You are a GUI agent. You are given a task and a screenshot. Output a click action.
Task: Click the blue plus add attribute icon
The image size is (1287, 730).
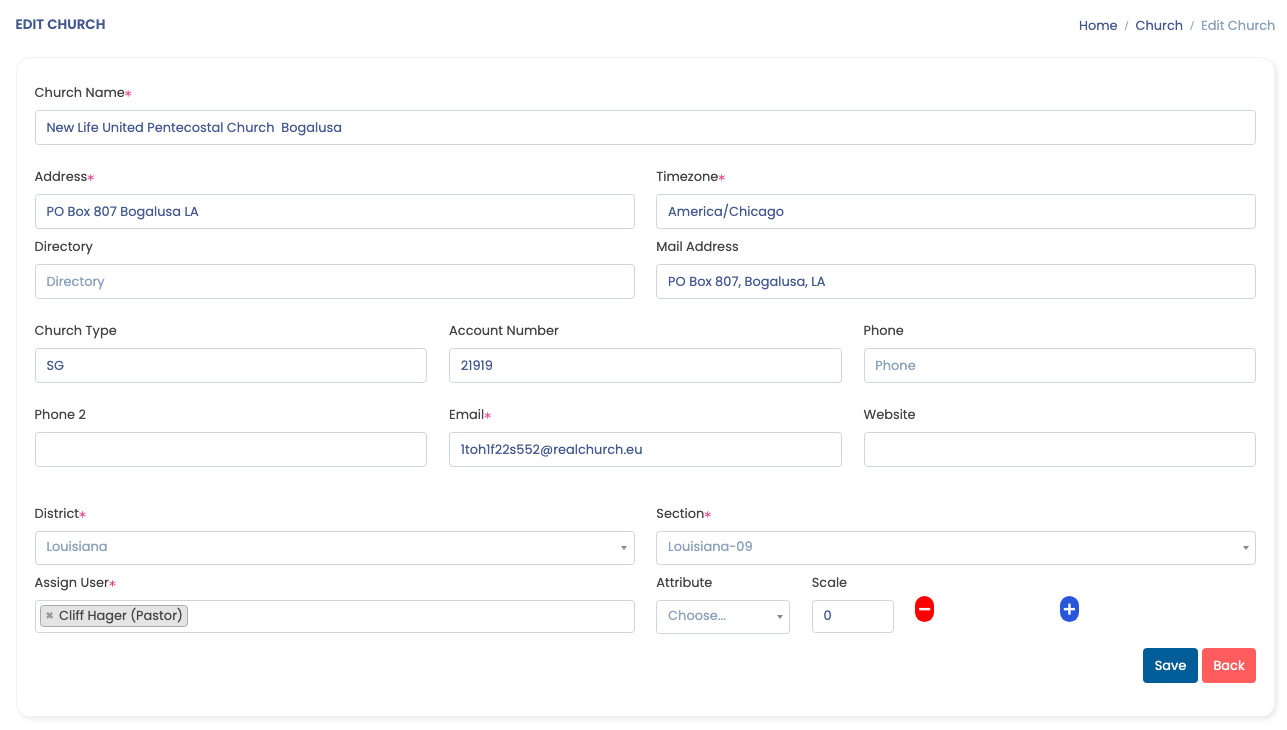(1069, 608)
